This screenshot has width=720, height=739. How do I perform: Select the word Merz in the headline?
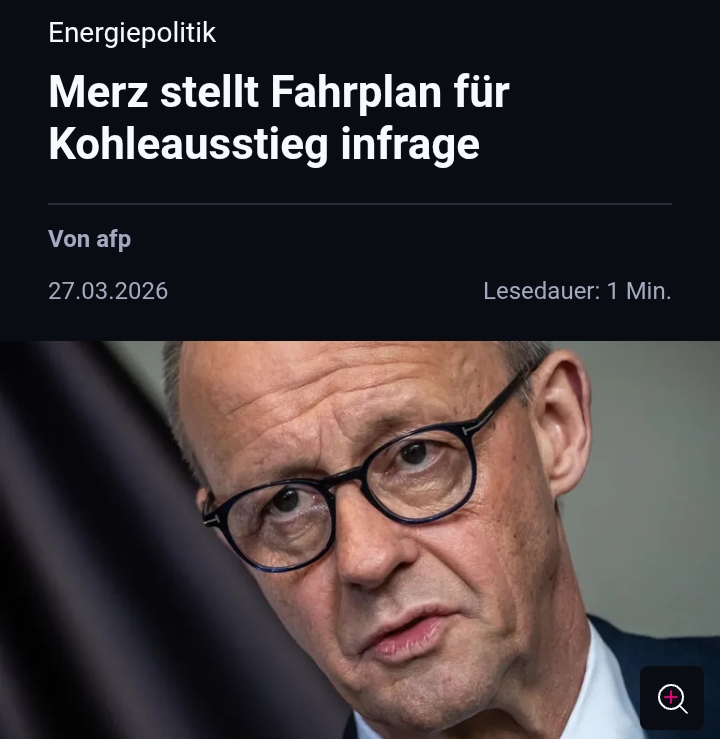click(x=98, y=92)
